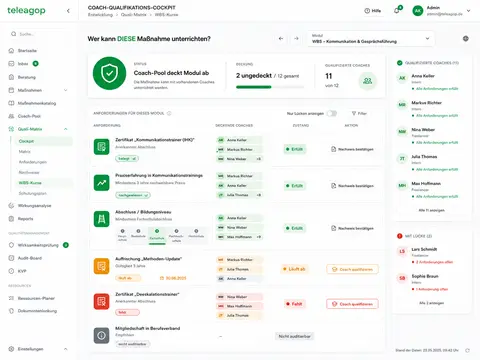Open the Cockpit submenu item
This screenshot has height=360, width=480.
pyautogui.click(x=44, y=141)
